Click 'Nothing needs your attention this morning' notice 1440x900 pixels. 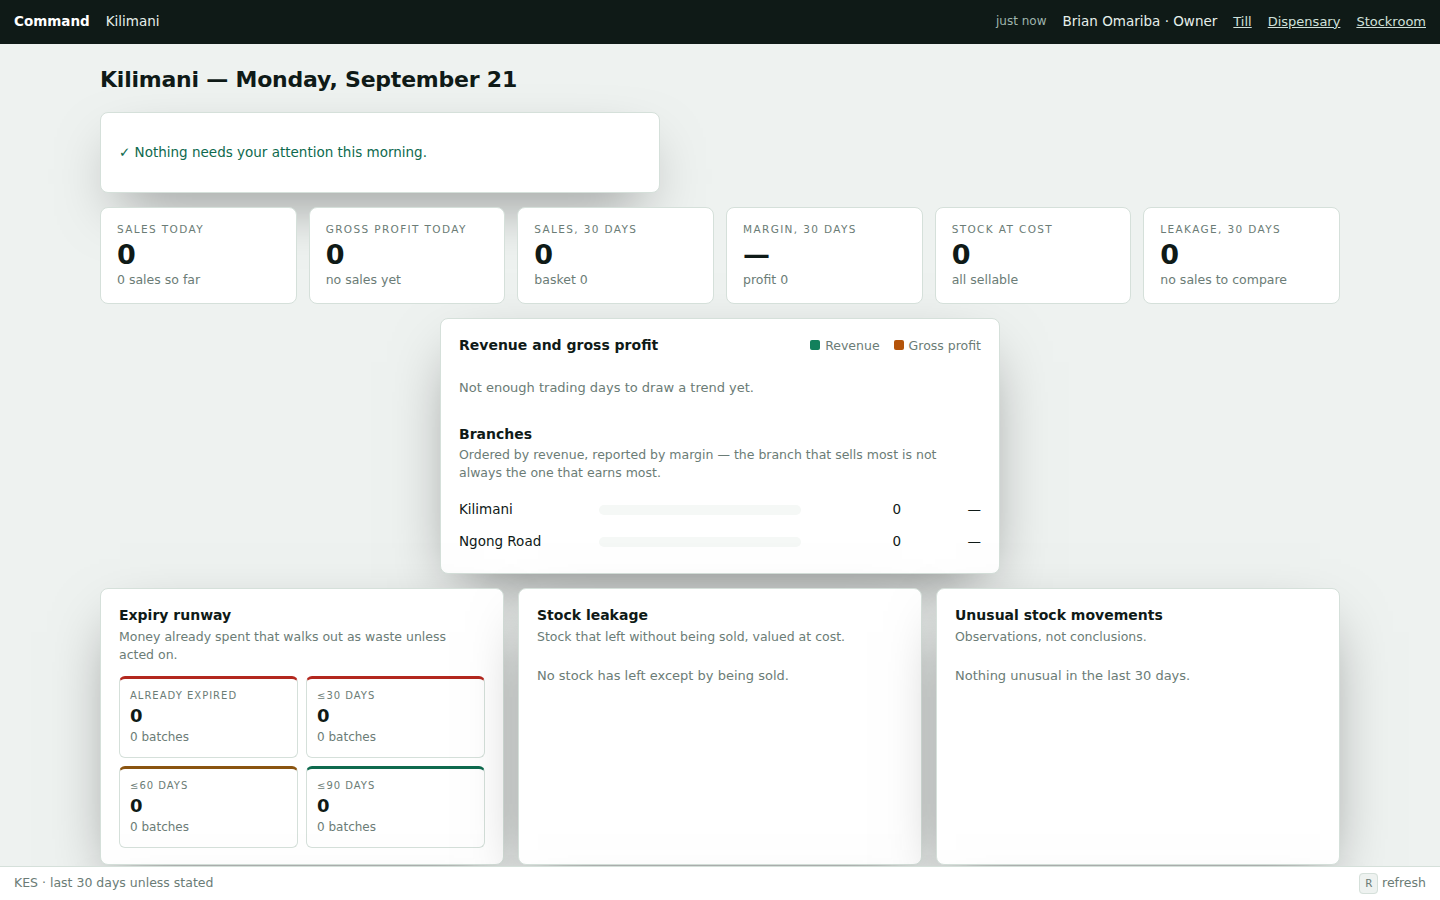273,152
